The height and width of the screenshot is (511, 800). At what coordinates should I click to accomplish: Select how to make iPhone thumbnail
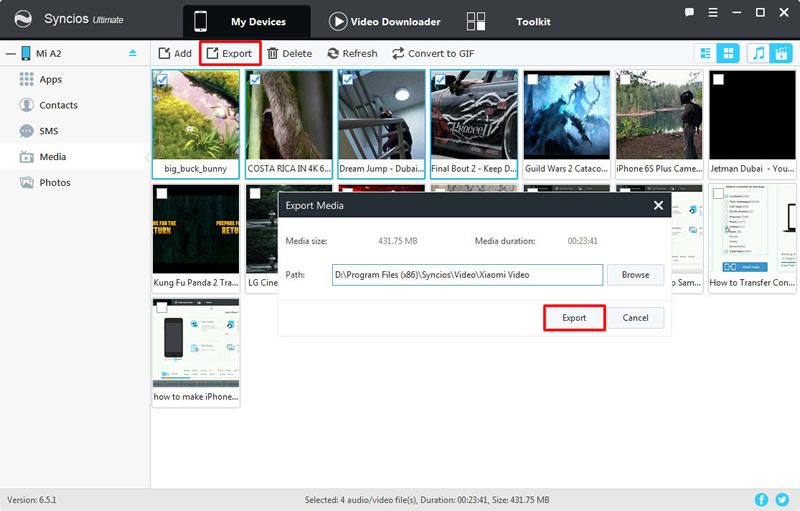pyautogui.click(x=196, y=343)
